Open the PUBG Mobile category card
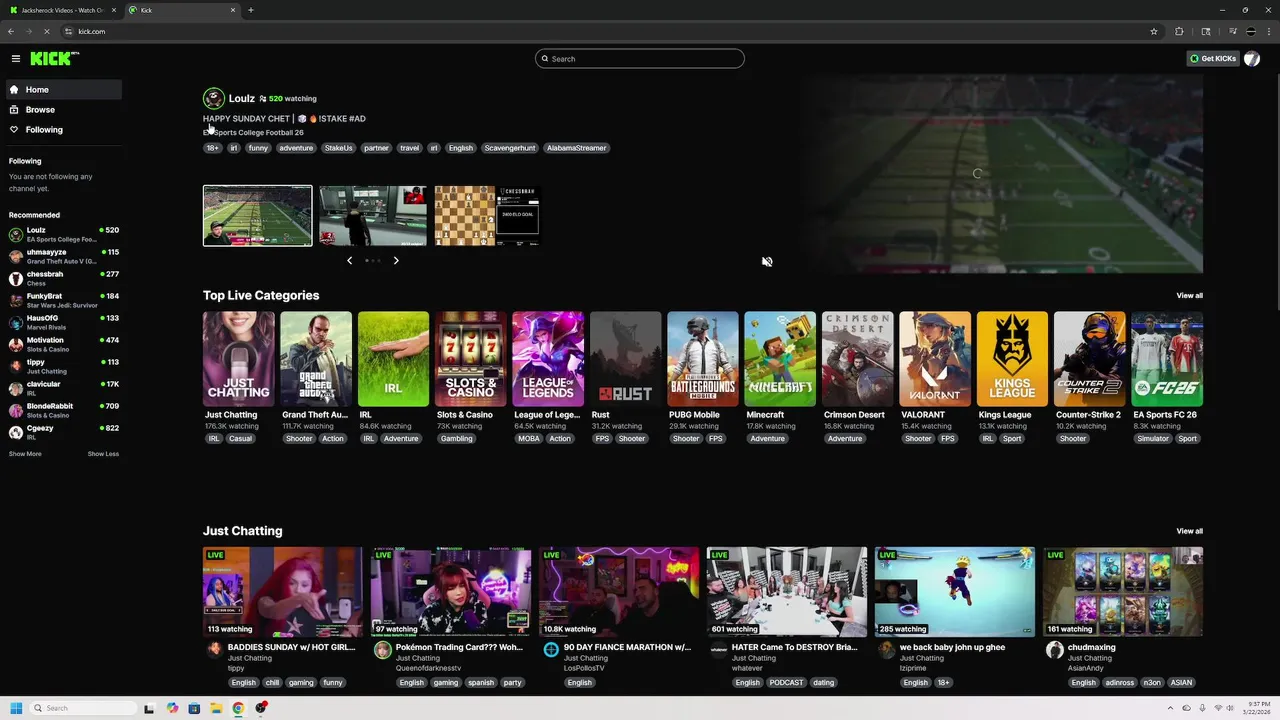Image resolution: width=1280 pixels, height=720 pixels. pyautogui.click(x=703, y=359)
